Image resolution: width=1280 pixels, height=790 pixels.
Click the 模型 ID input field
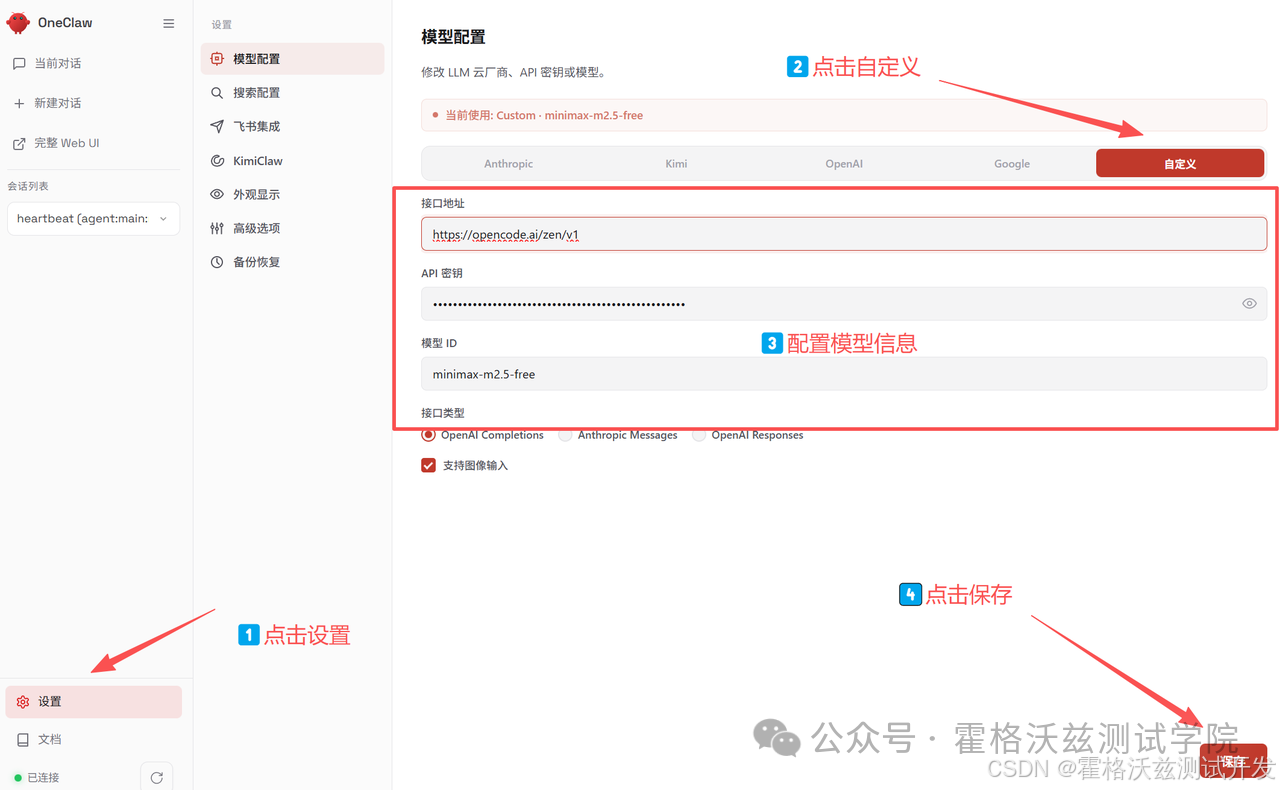(x=844, y=374)
